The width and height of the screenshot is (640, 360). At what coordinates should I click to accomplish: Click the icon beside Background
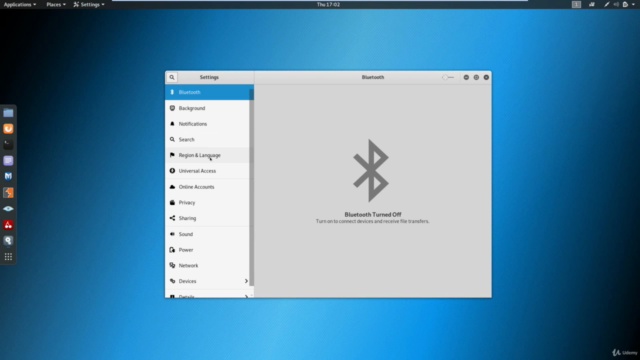172,108
